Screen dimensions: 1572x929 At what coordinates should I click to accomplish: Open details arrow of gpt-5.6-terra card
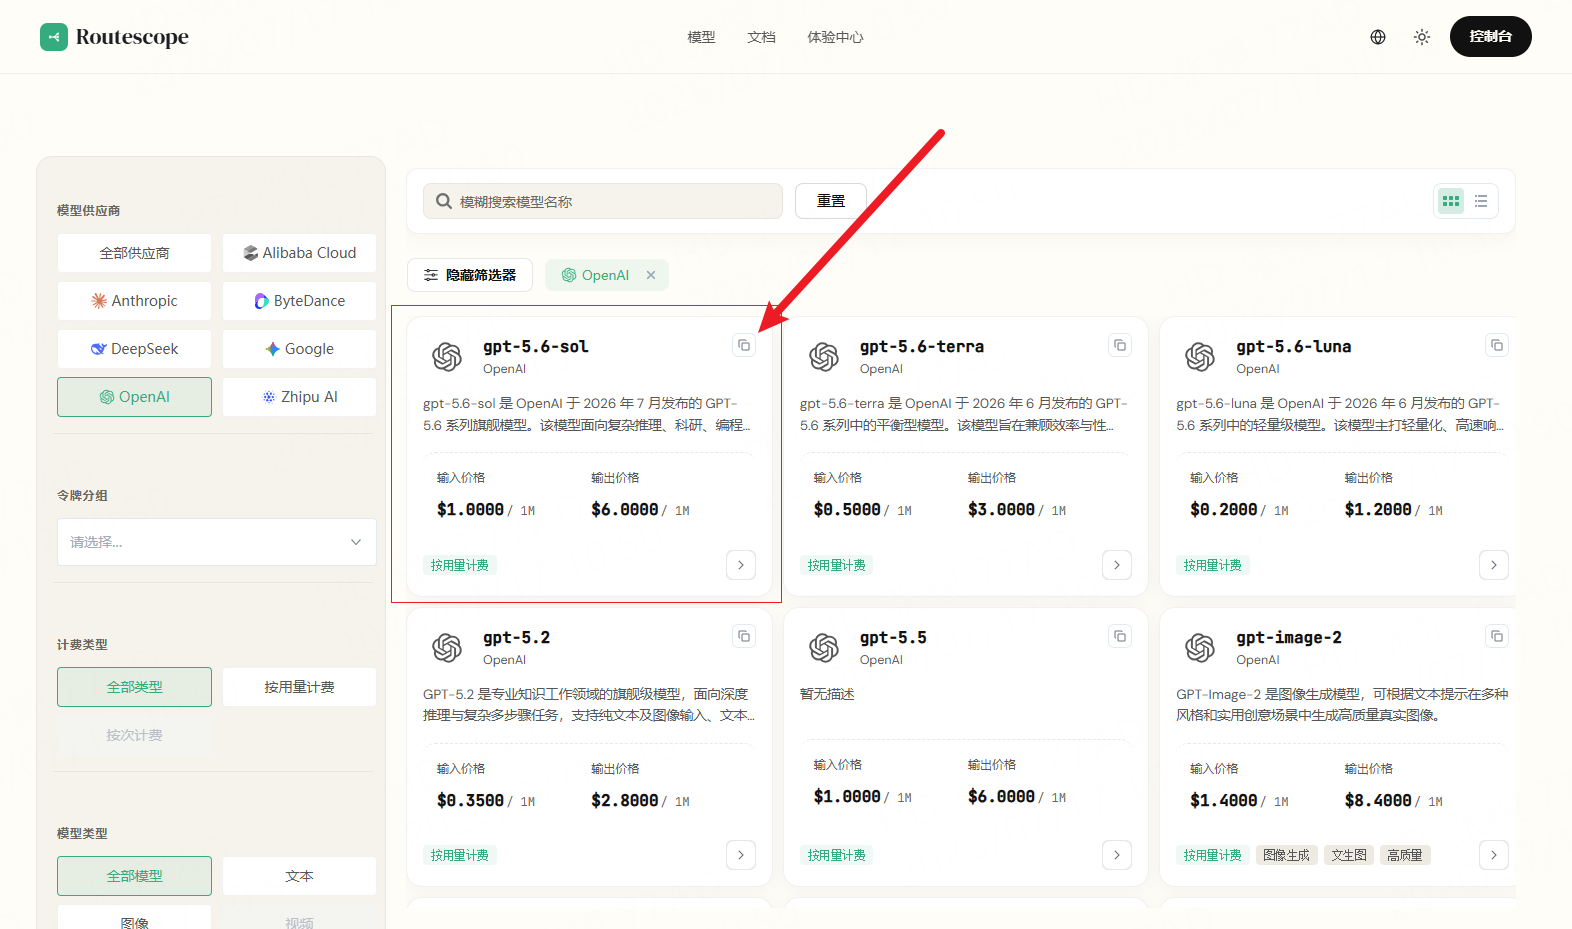1117,565
